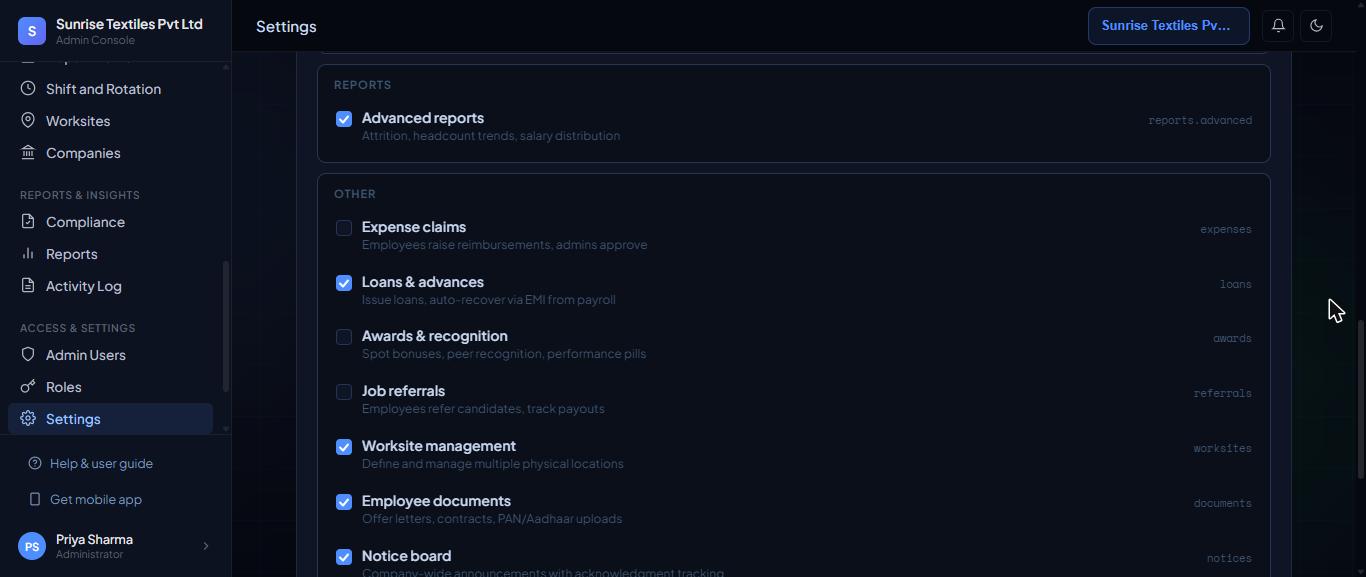Click sidebar scroll down arrow
Screen dimensions: 1366x577
point(226,429)
